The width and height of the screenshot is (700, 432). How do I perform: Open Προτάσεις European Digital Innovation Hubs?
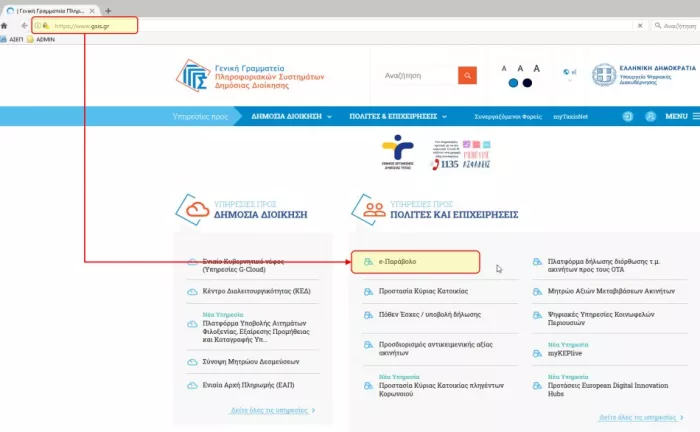click(x=608, y=390)
